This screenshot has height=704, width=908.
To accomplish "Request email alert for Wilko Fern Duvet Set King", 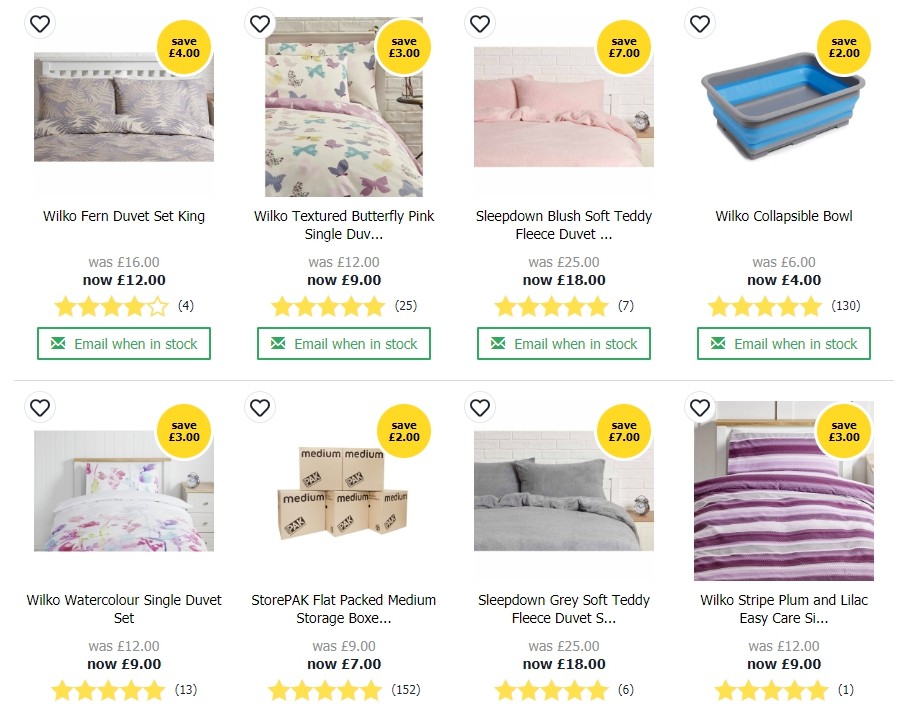I will click(123, 343).
